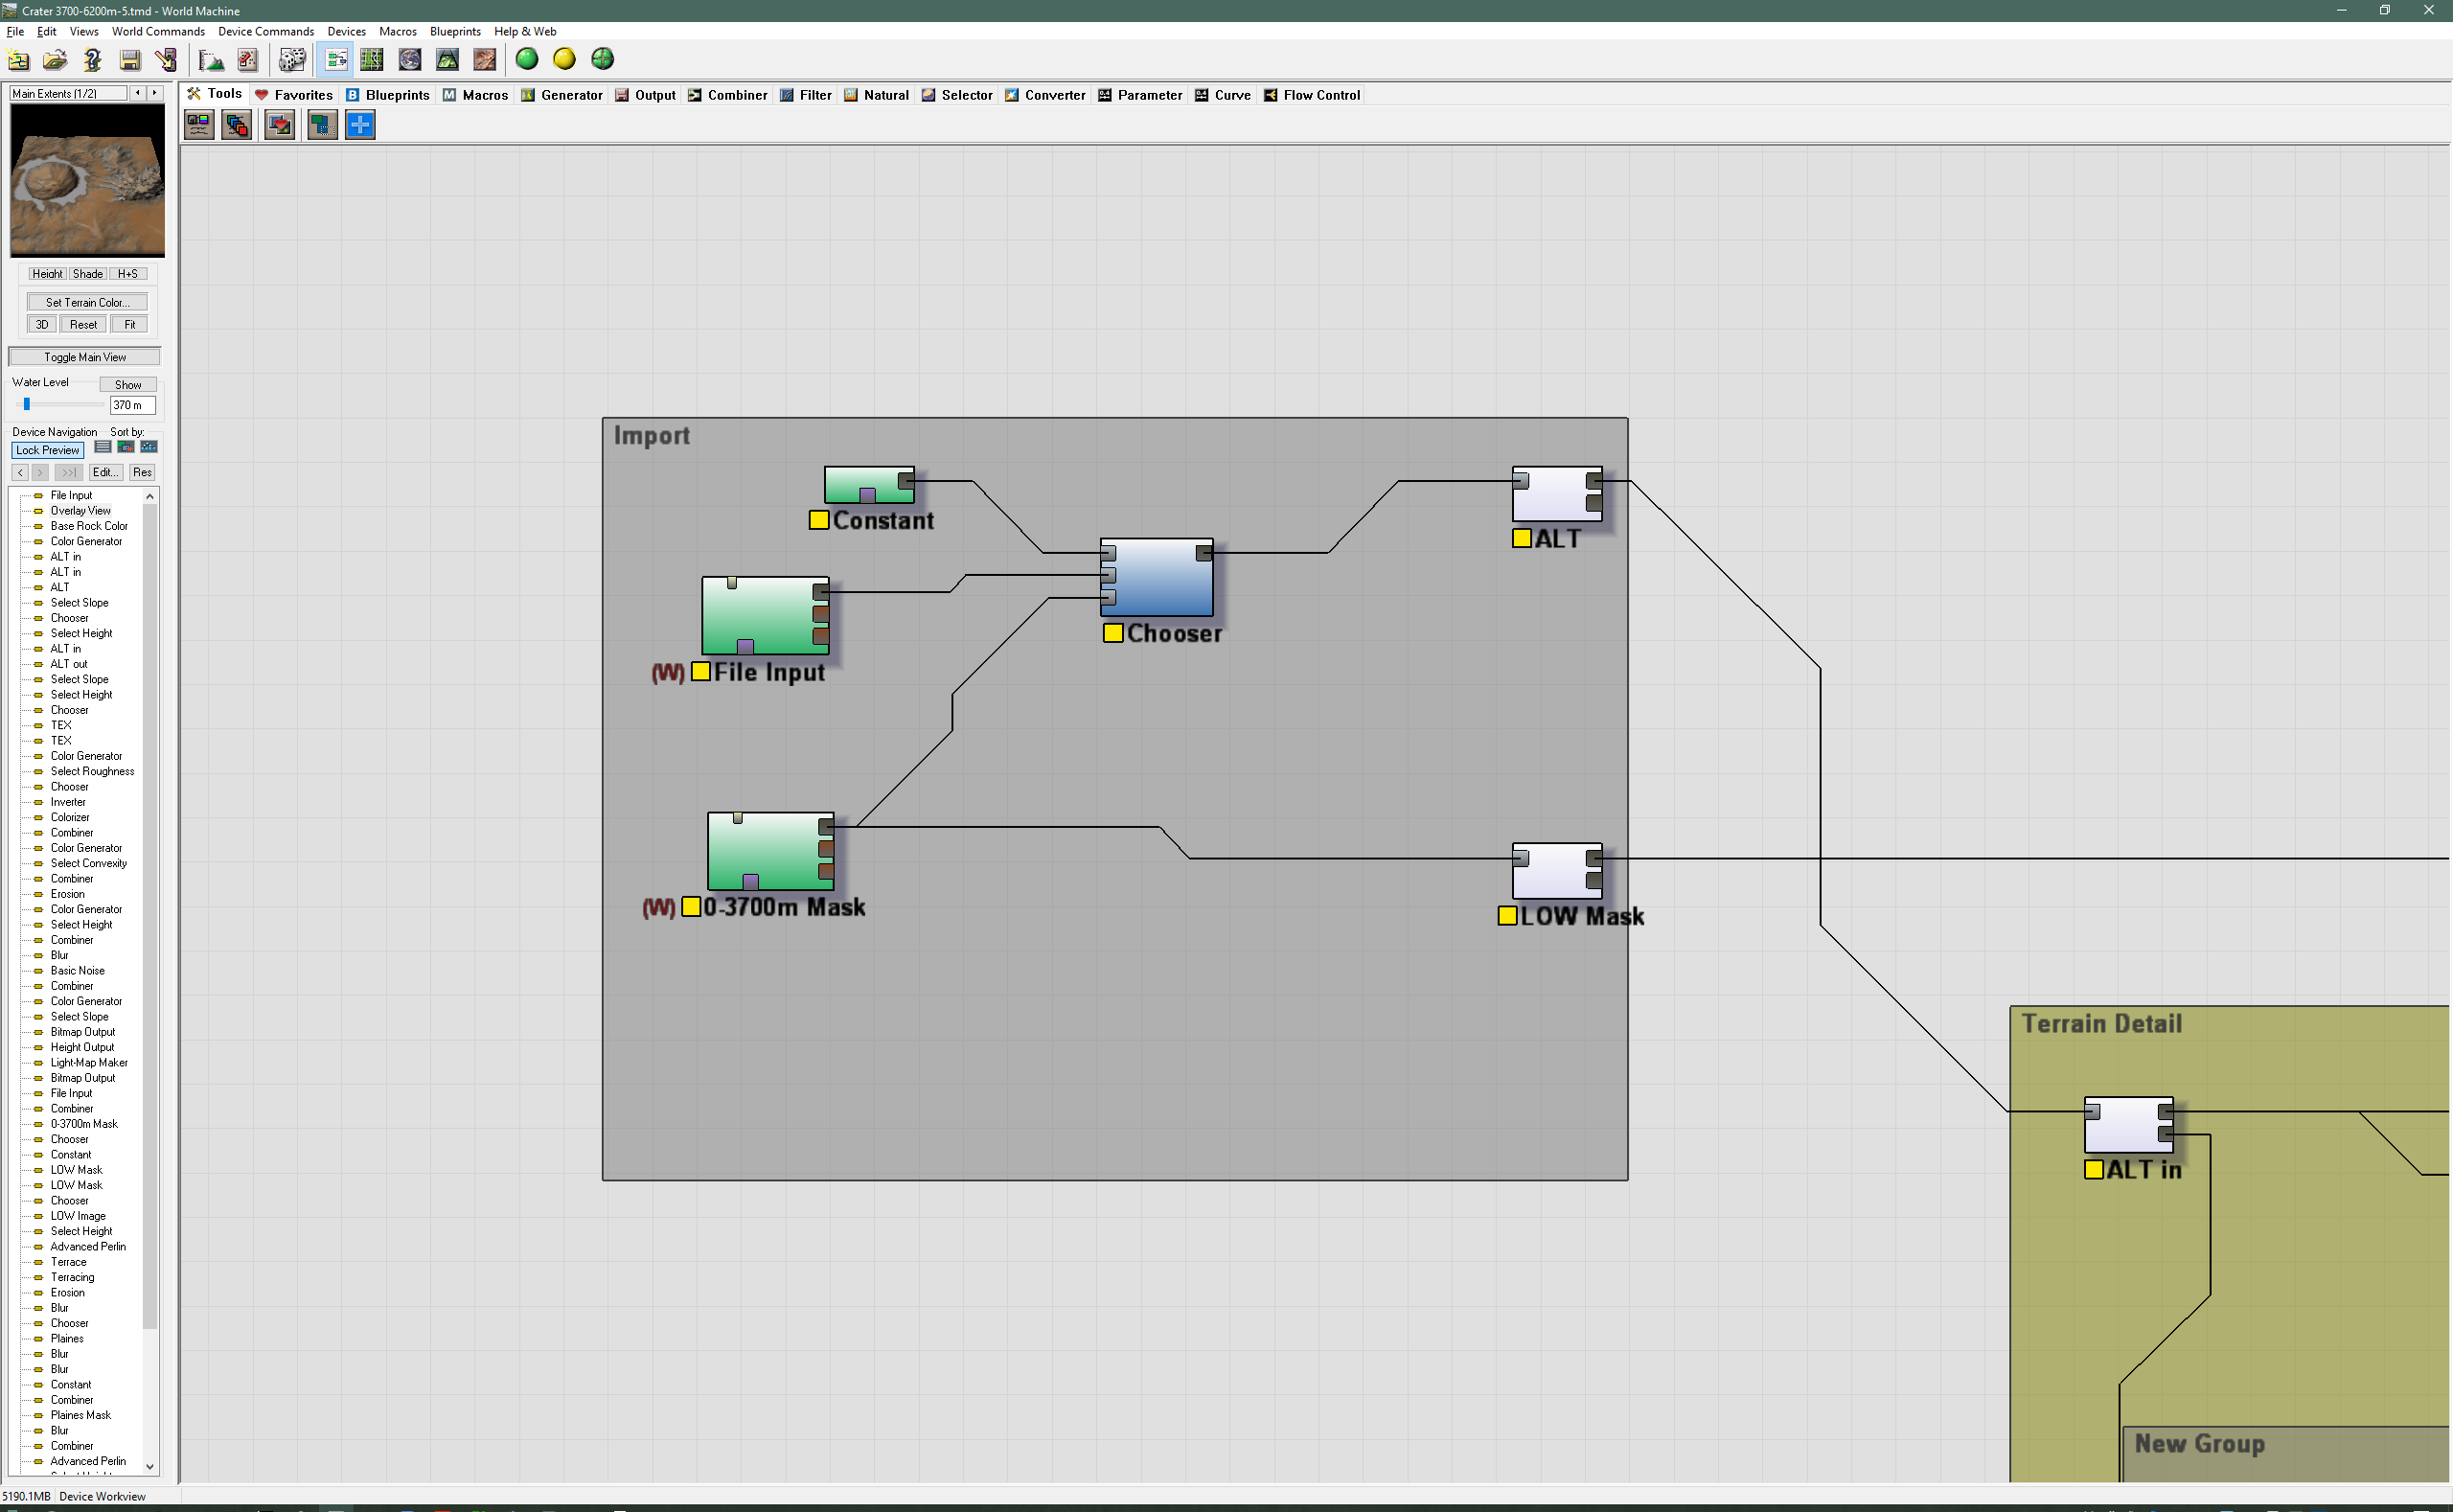Click next arrow beside Main Extents

pyautogui.click(x=155, y=93)
